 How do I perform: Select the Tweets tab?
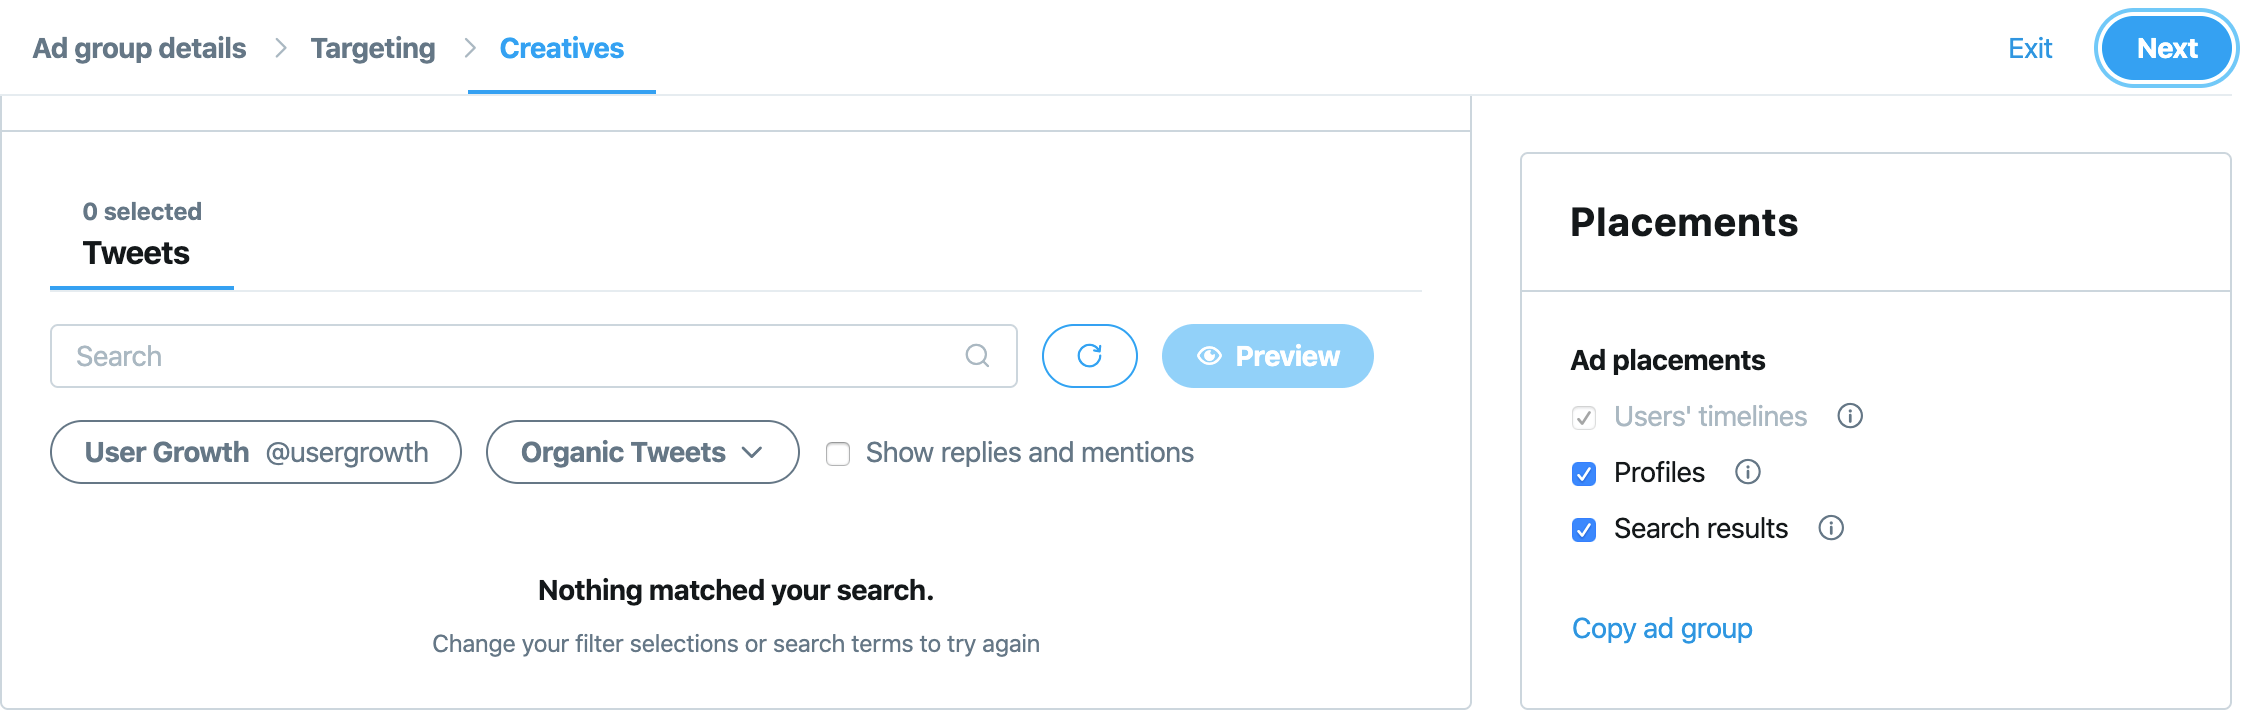click(137, 253)
